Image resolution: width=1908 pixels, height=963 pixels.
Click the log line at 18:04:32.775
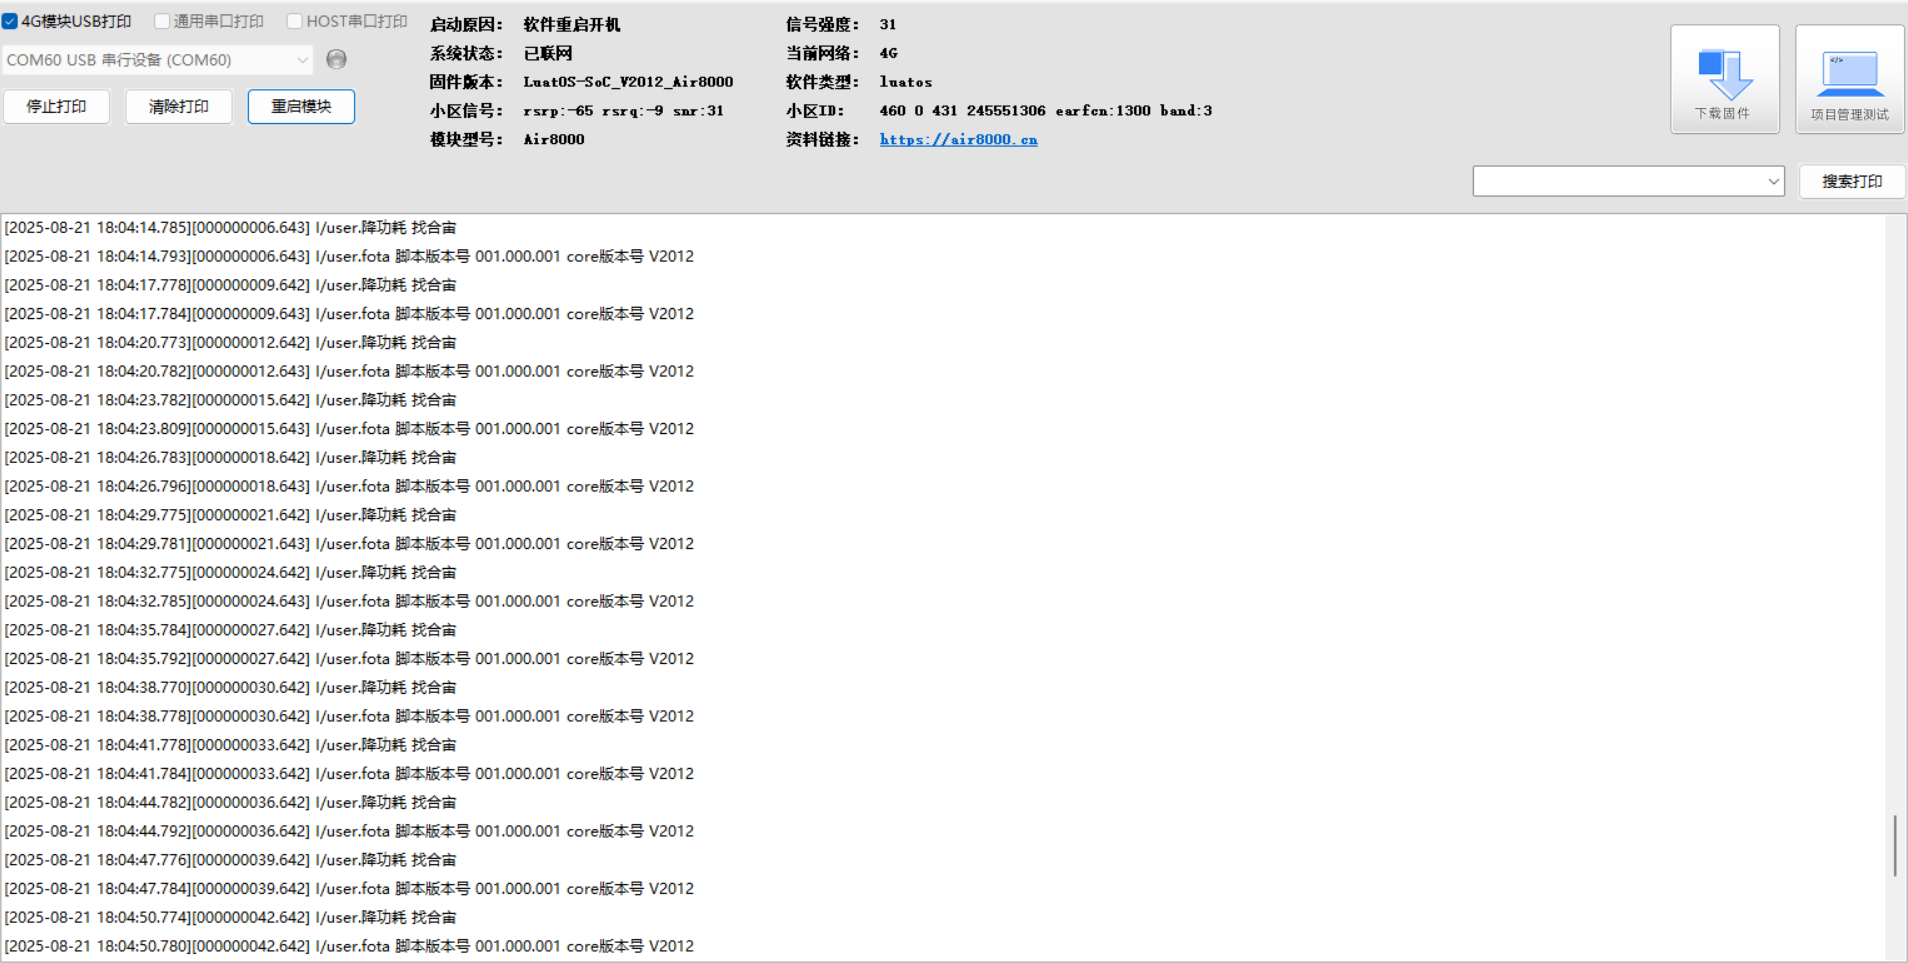230,573
